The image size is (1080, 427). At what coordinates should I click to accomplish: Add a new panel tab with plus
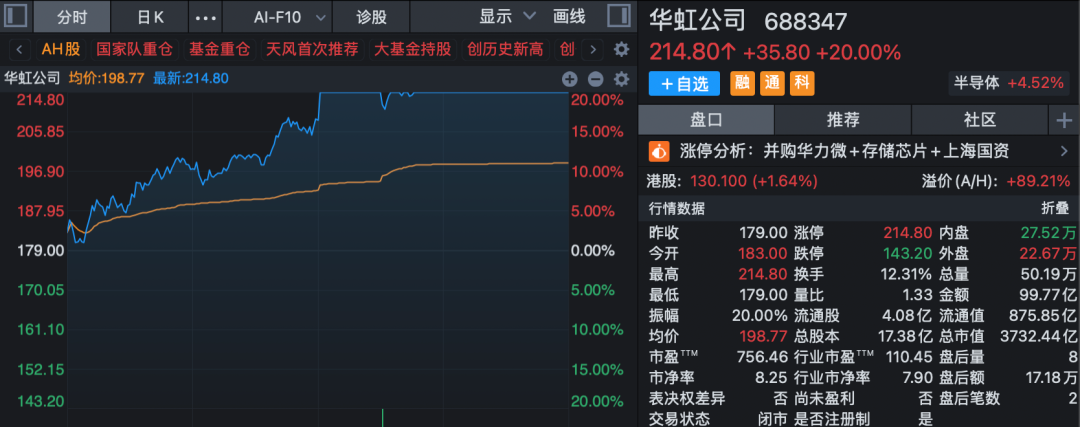coord(1064,121)
